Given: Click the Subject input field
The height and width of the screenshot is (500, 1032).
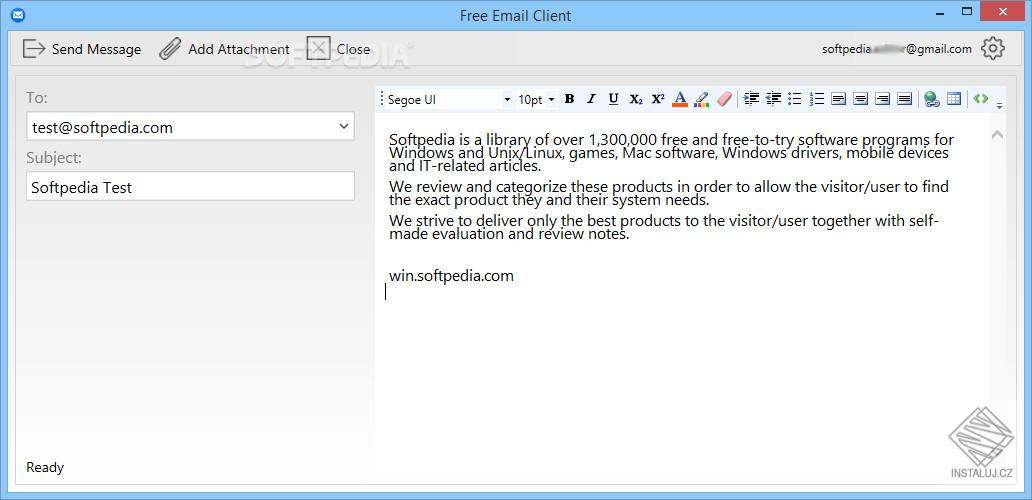Looking at the screenshot, I should click(190, 187).
